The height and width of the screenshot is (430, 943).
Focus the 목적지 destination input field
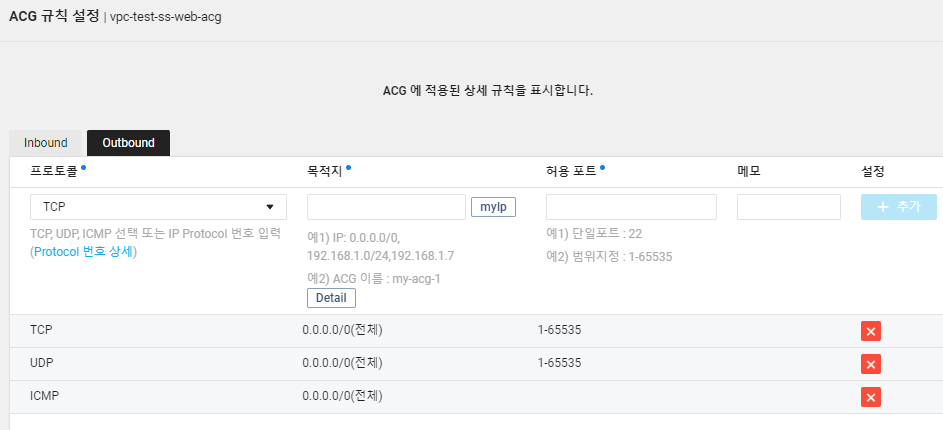click(x=387, y=207)
